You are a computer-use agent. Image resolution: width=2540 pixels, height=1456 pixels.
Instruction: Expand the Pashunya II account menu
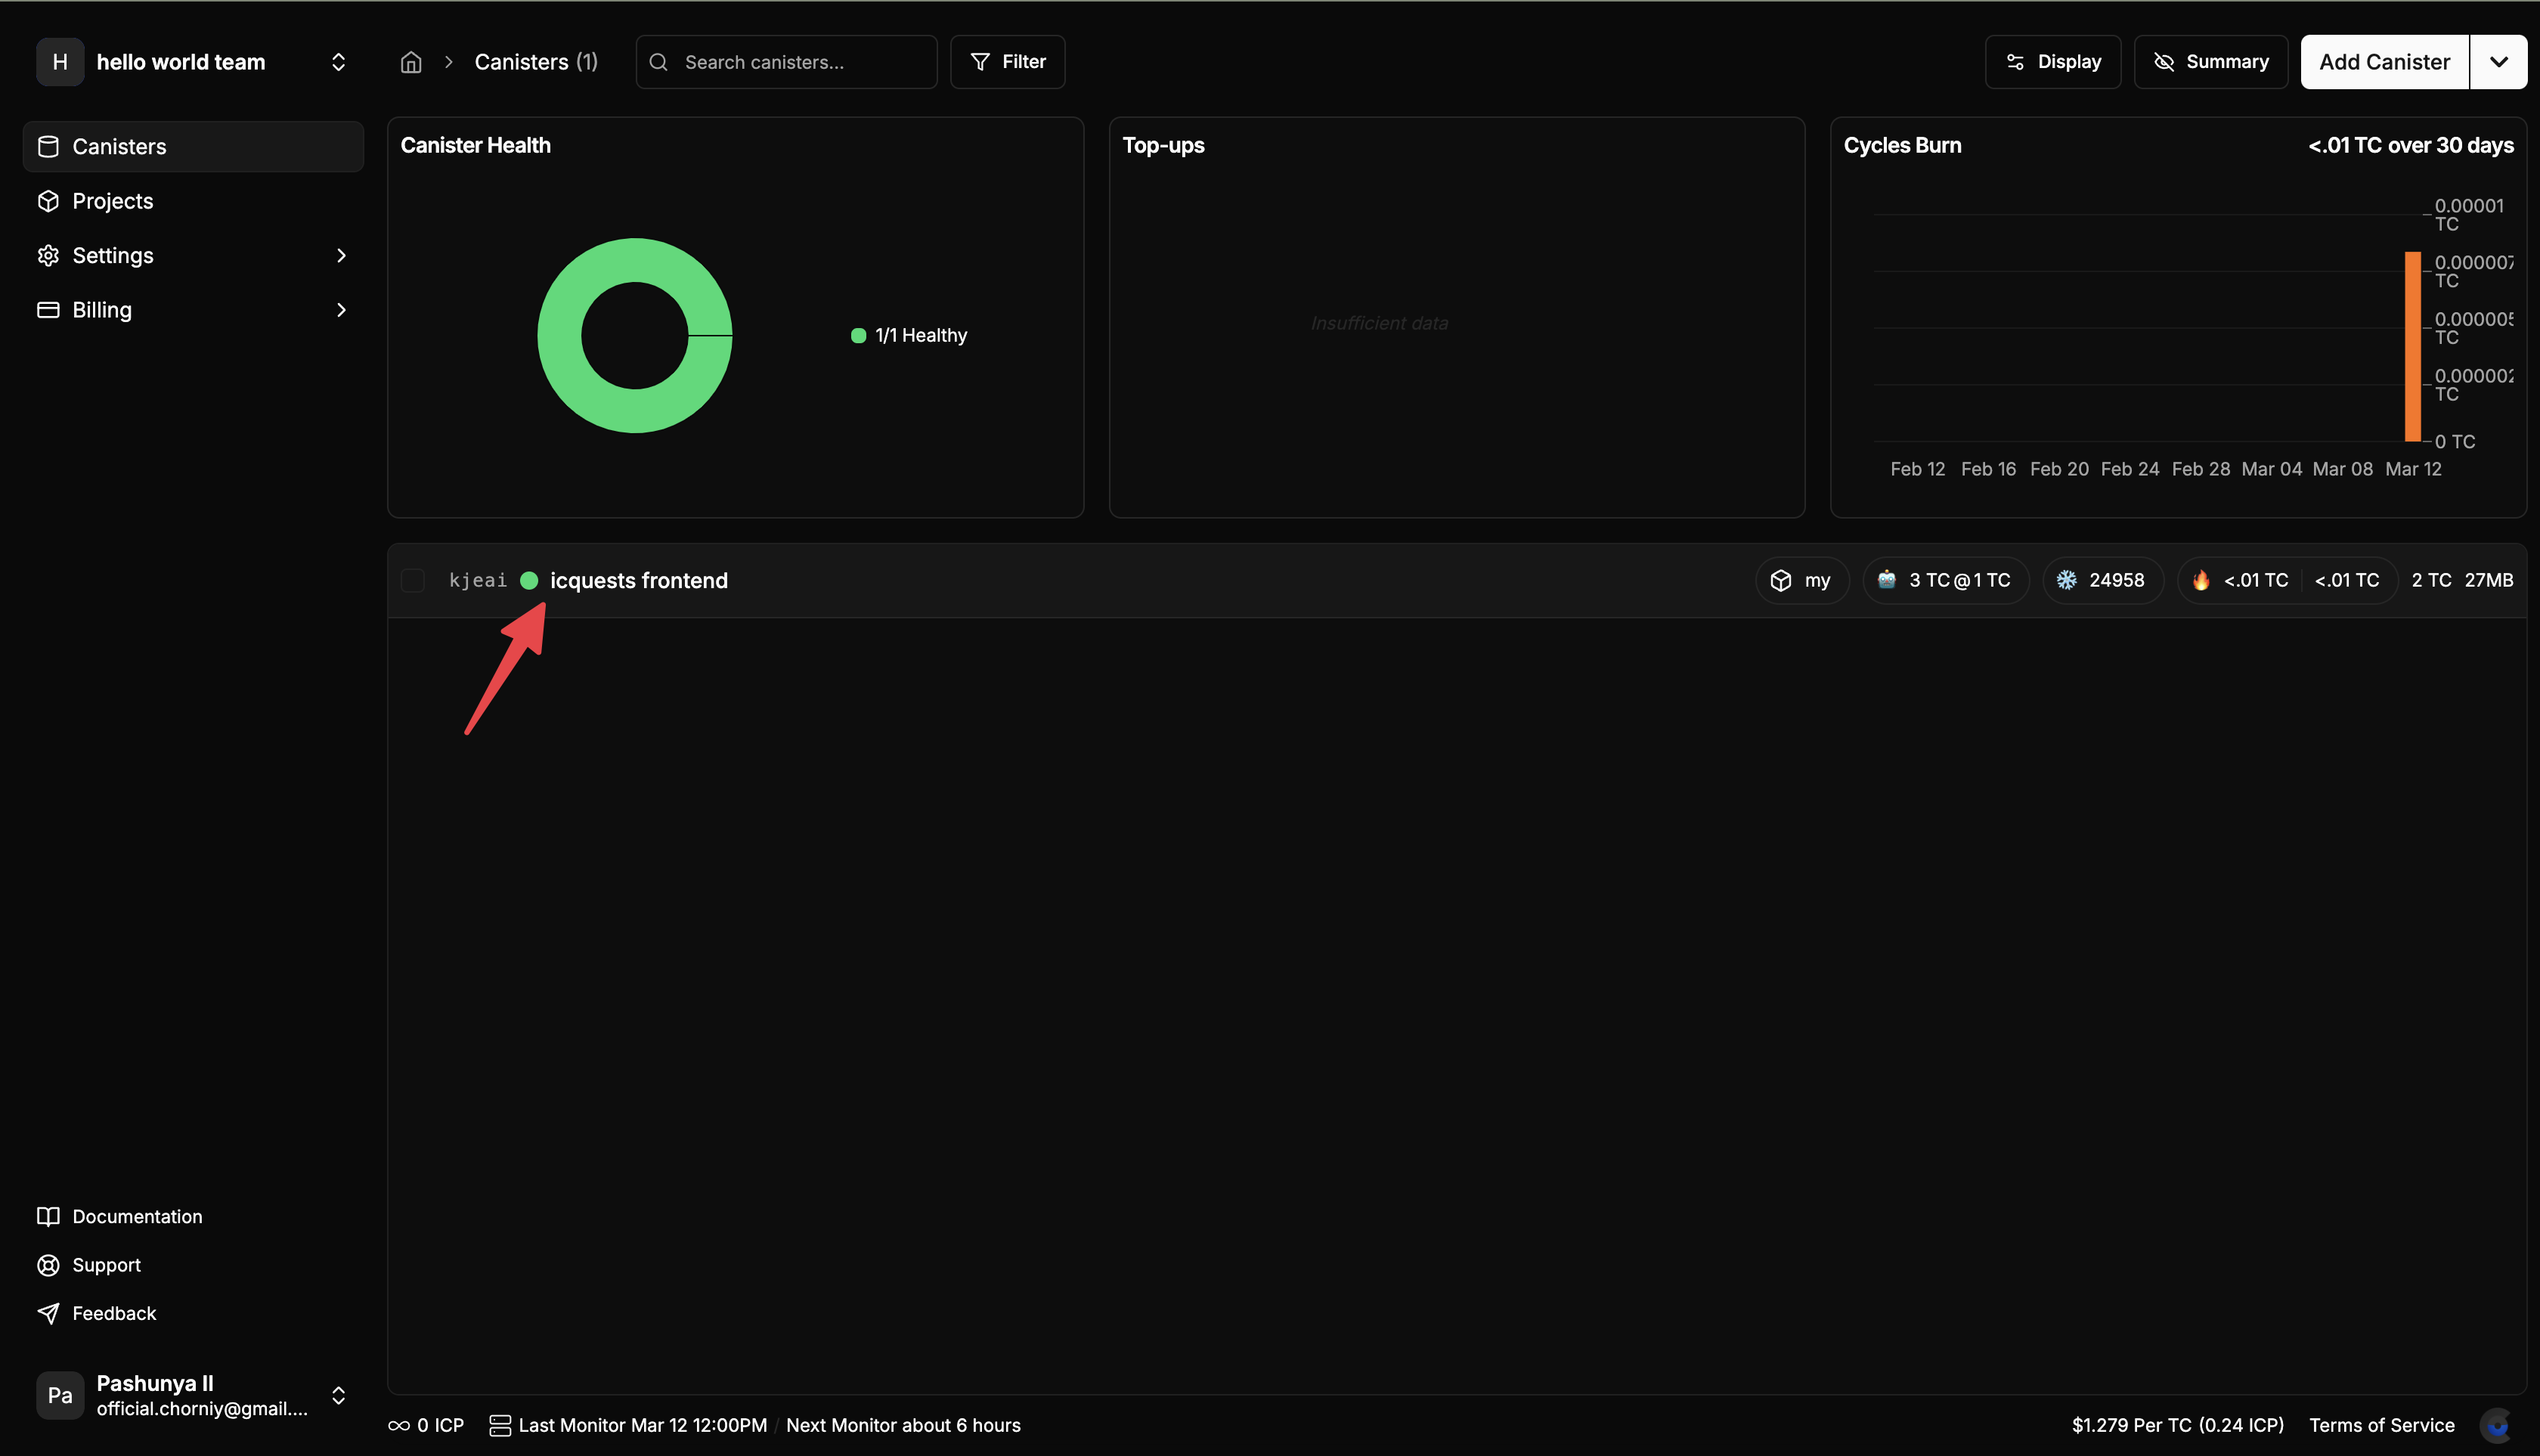click(x=339, y=1395)
